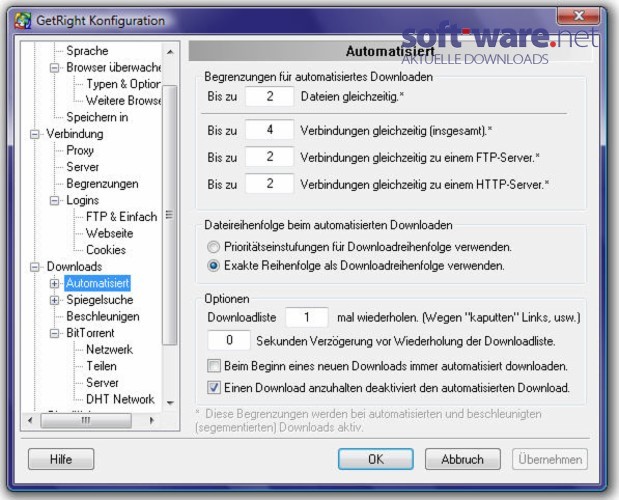Select the Automatisiert tree entry
This screenshot has height=500, width=619.
97,283
